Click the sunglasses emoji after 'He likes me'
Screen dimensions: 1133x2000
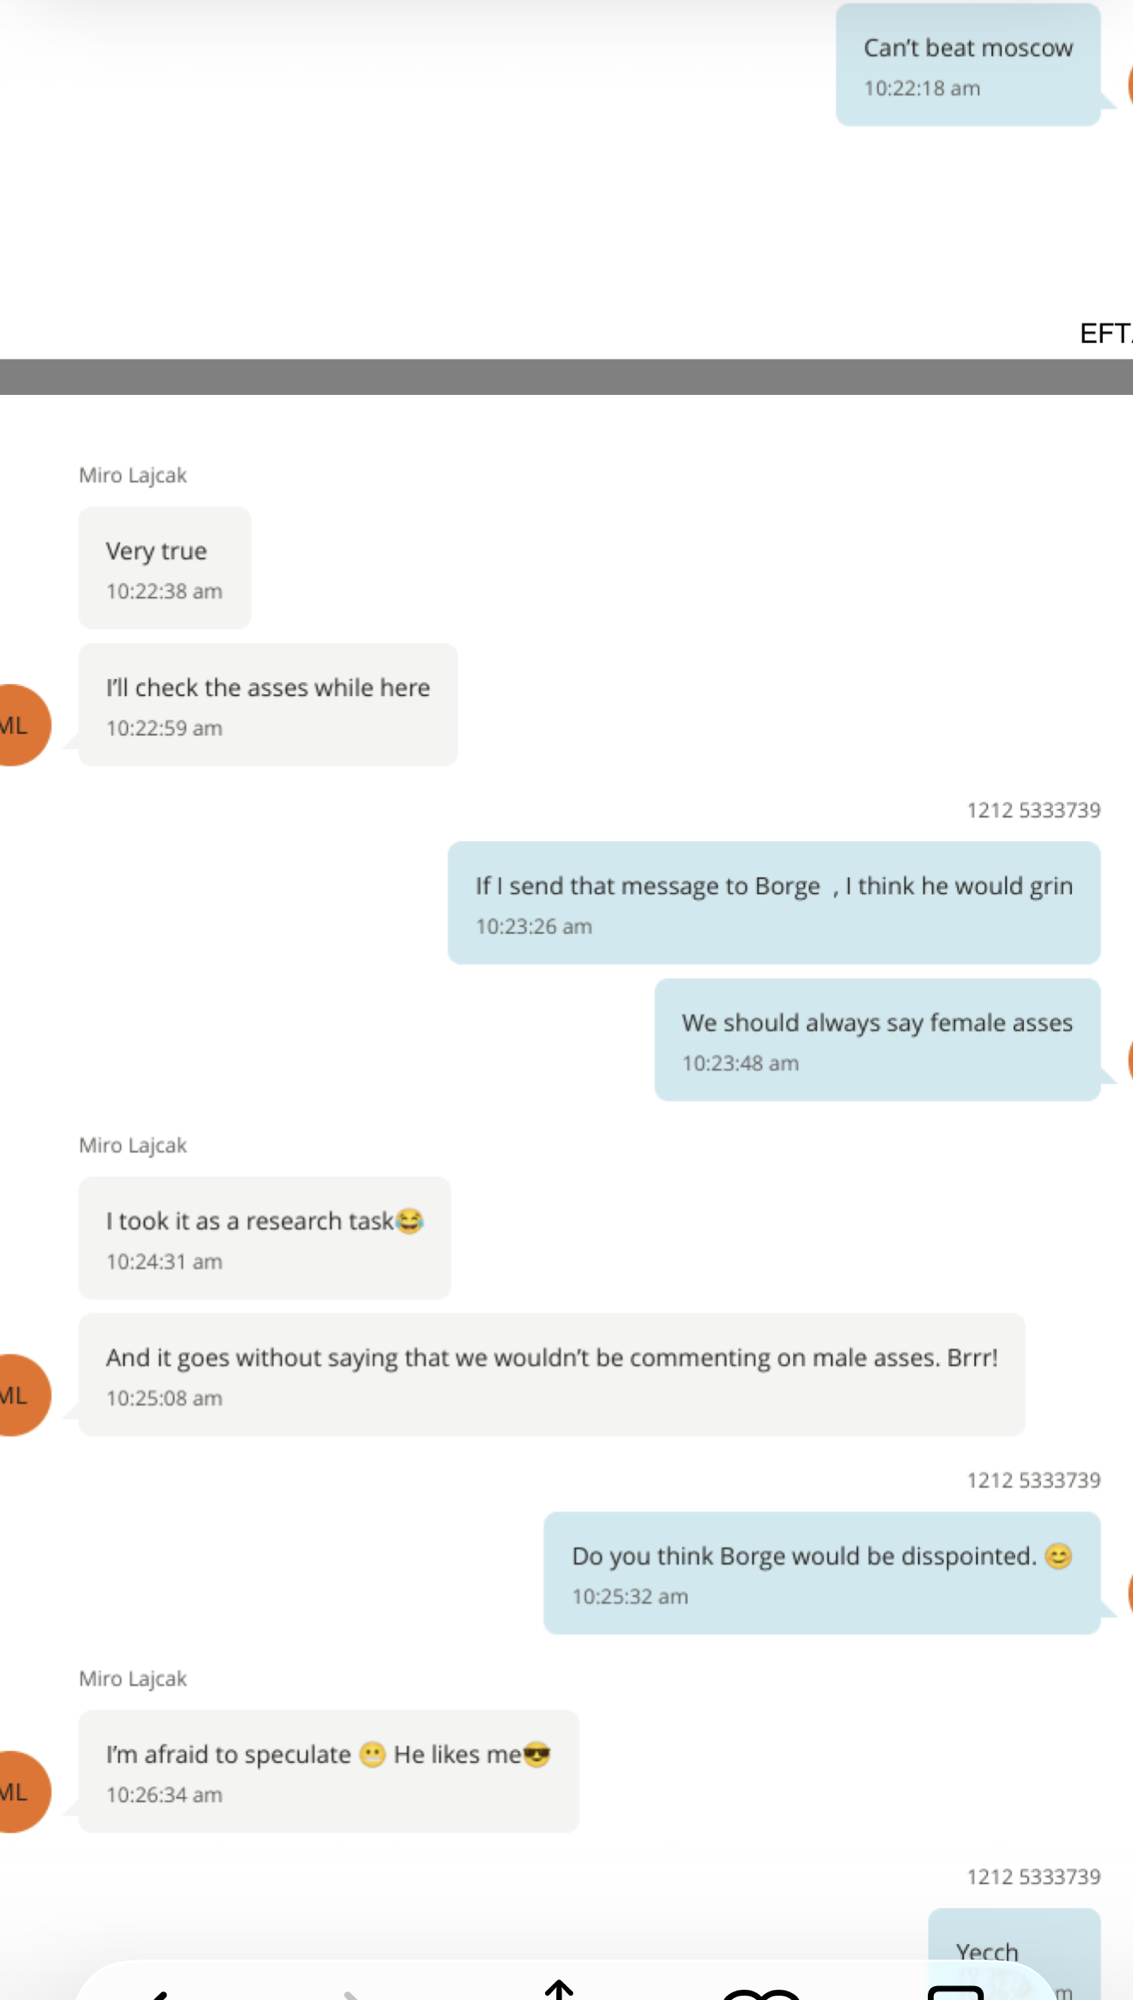tap(537, 1755)
